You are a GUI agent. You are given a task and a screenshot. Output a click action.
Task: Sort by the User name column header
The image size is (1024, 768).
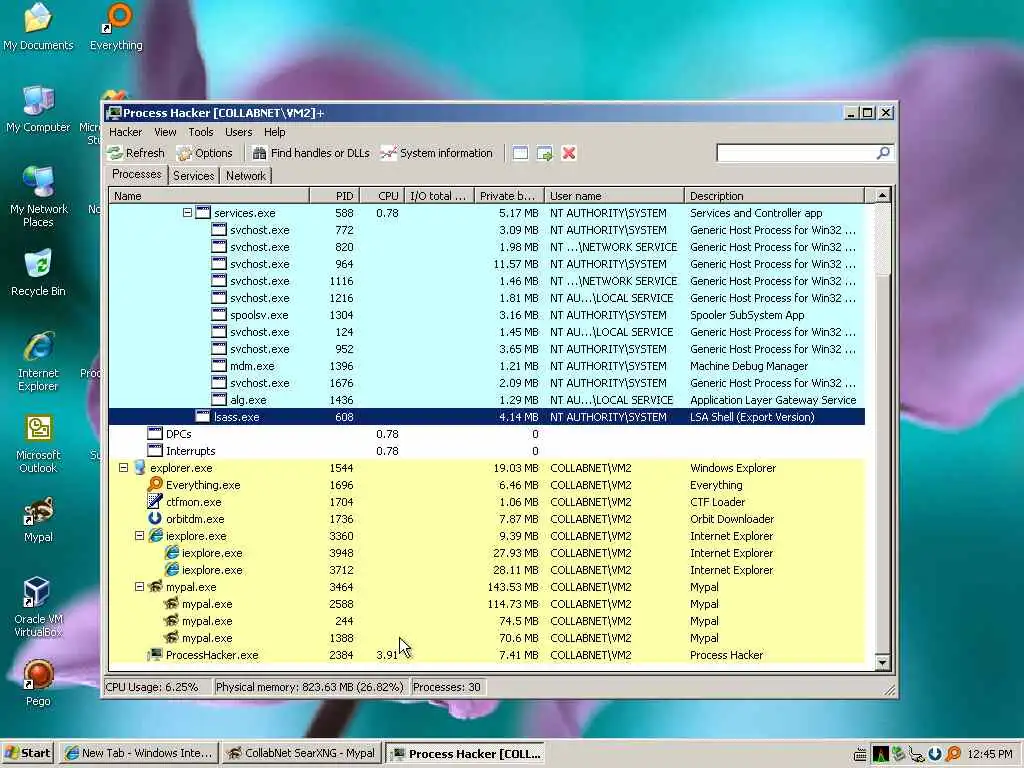point(614,196)
